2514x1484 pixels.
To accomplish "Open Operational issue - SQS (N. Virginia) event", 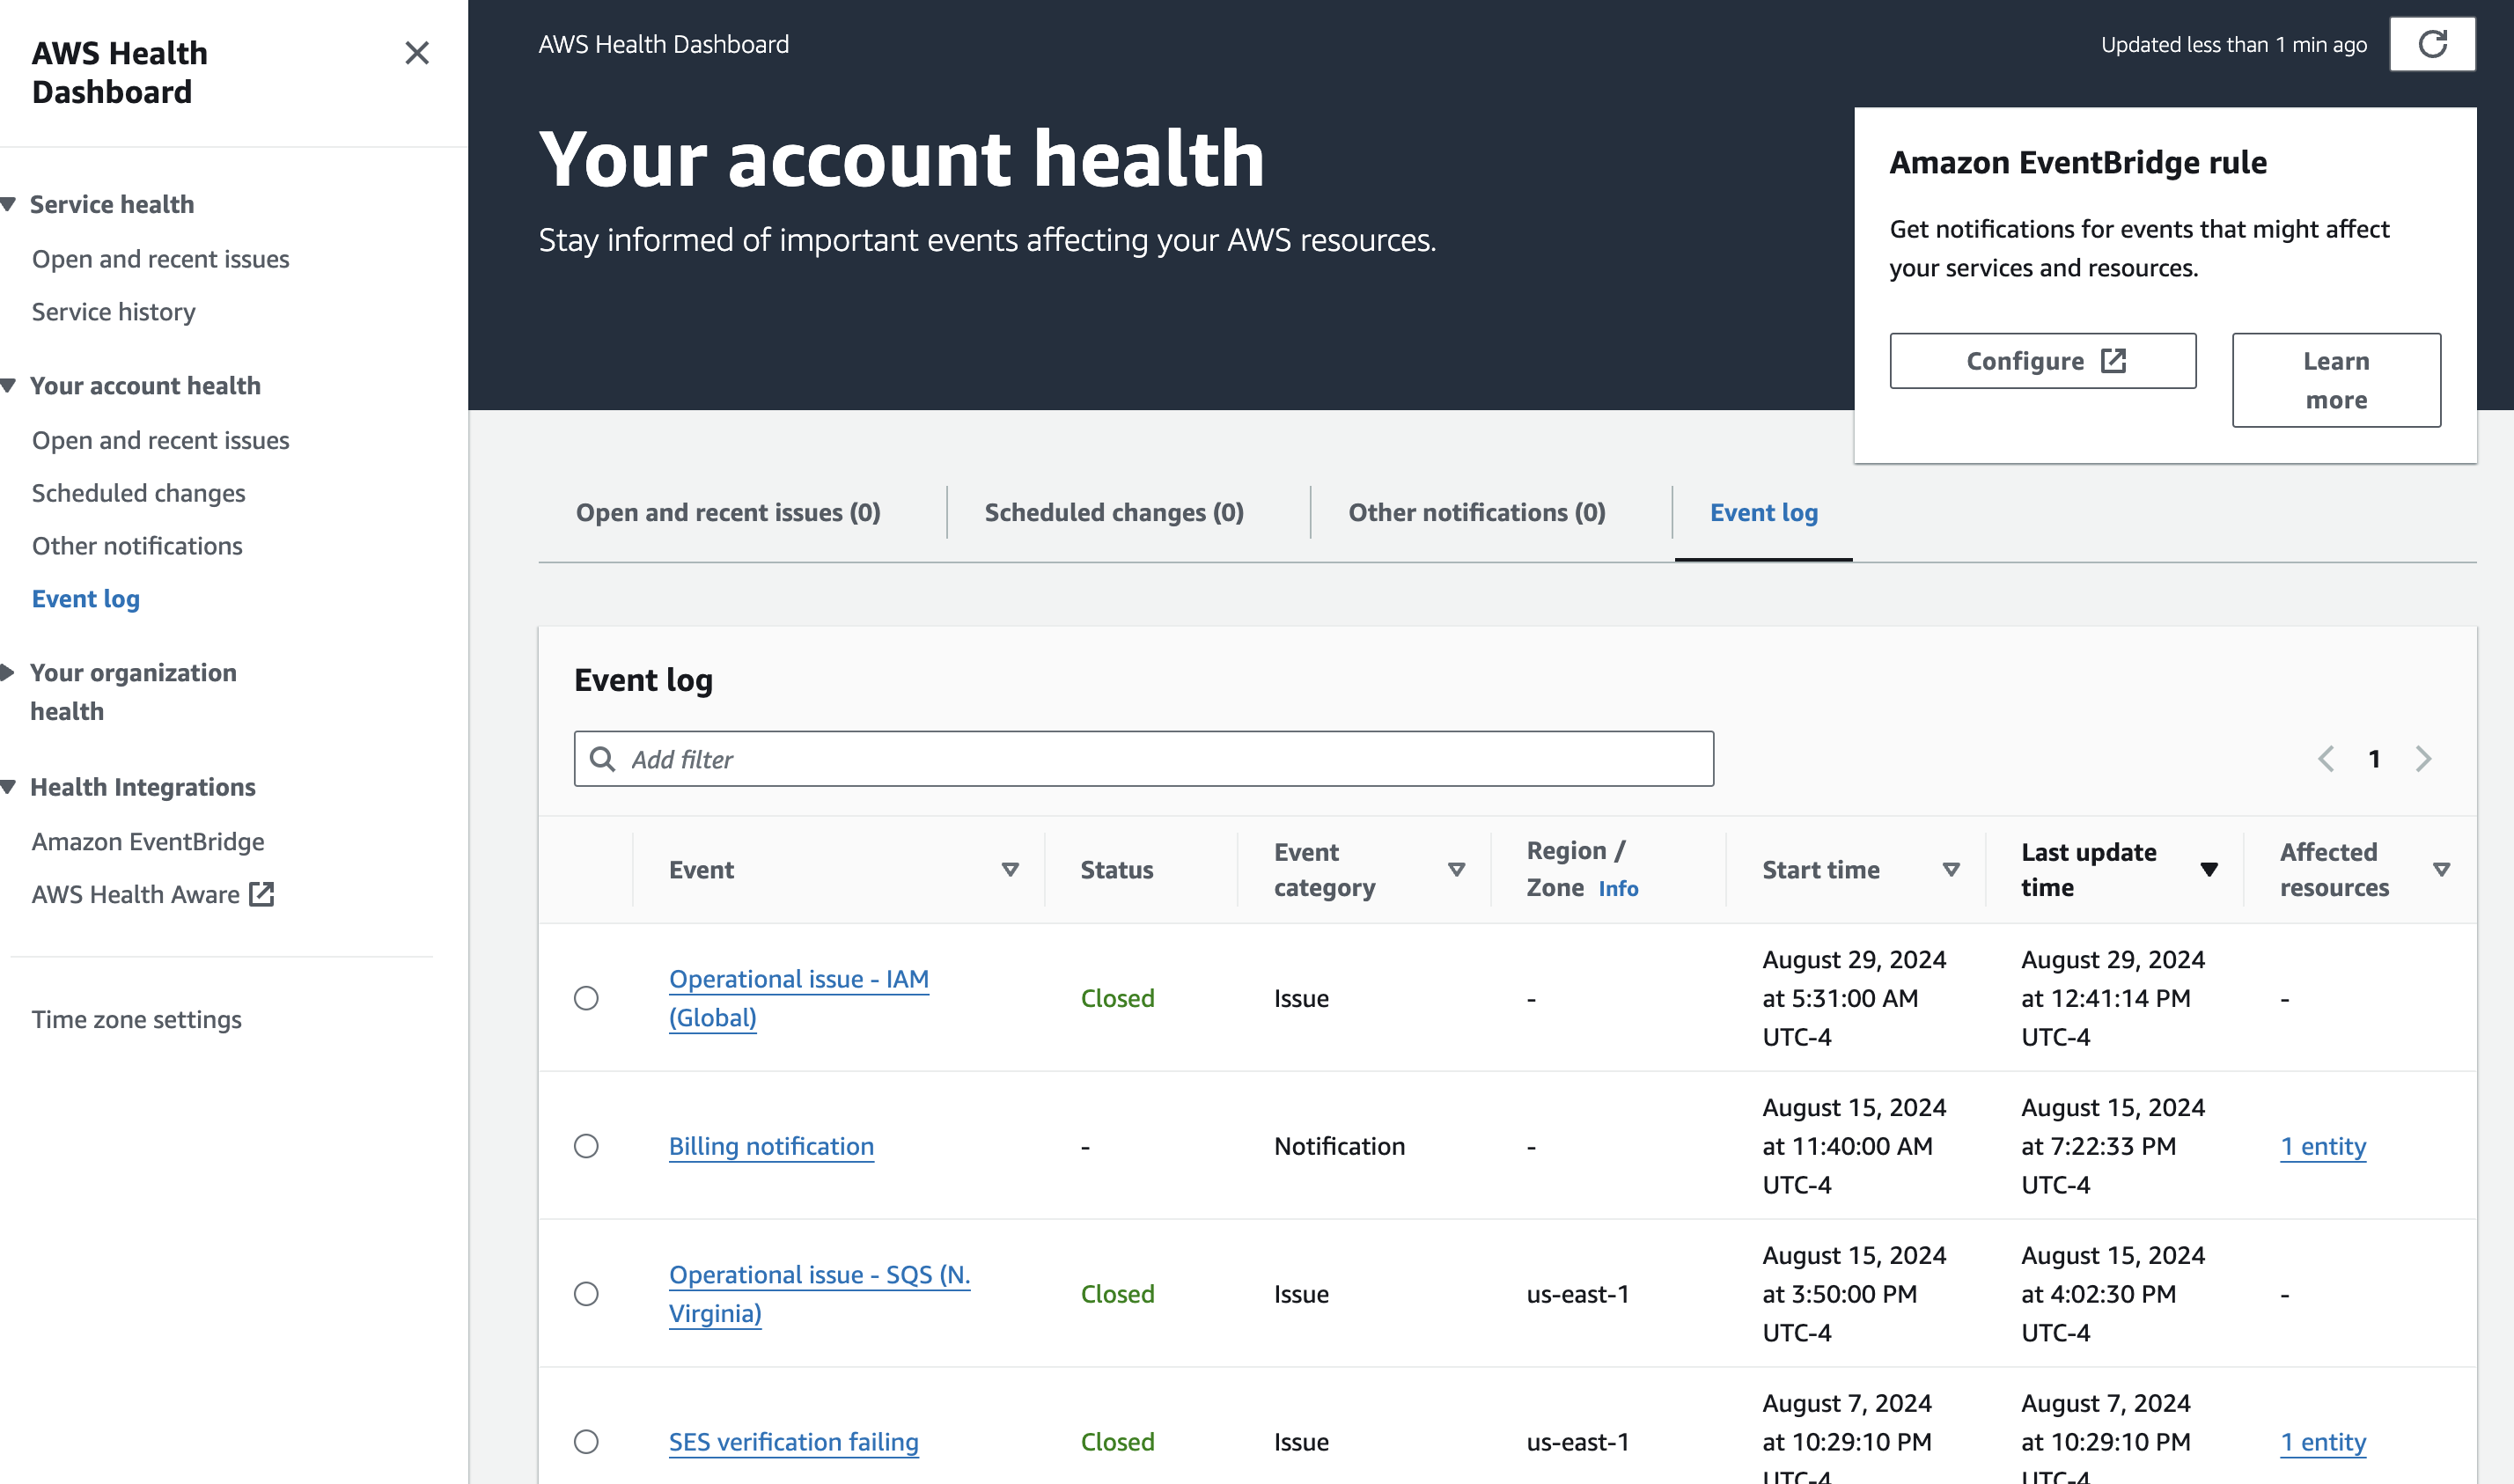I will click(819, 1294).
